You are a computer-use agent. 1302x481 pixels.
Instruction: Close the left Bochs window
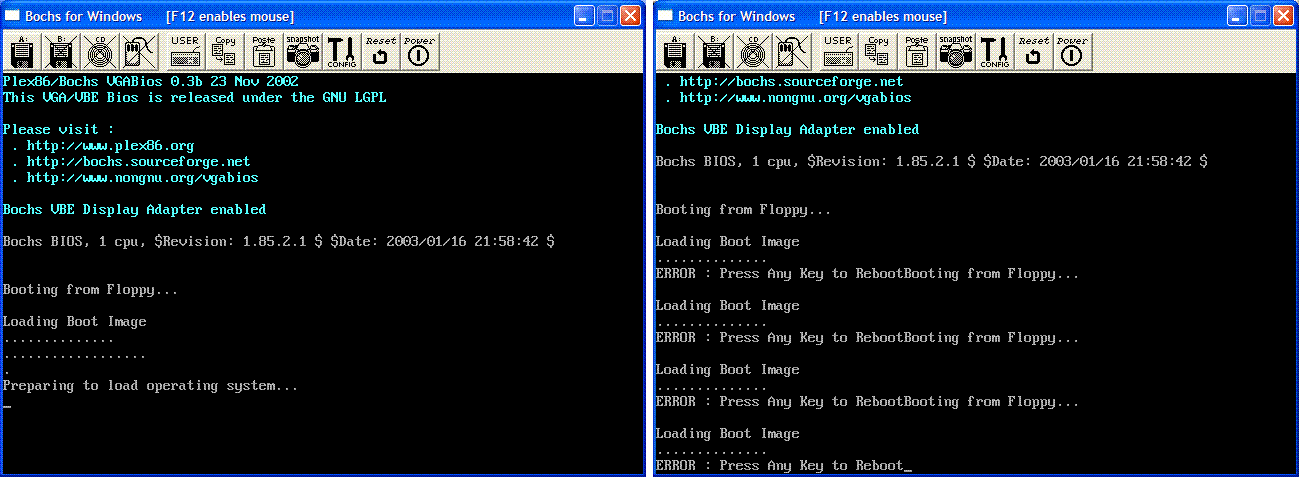(630, 16)
